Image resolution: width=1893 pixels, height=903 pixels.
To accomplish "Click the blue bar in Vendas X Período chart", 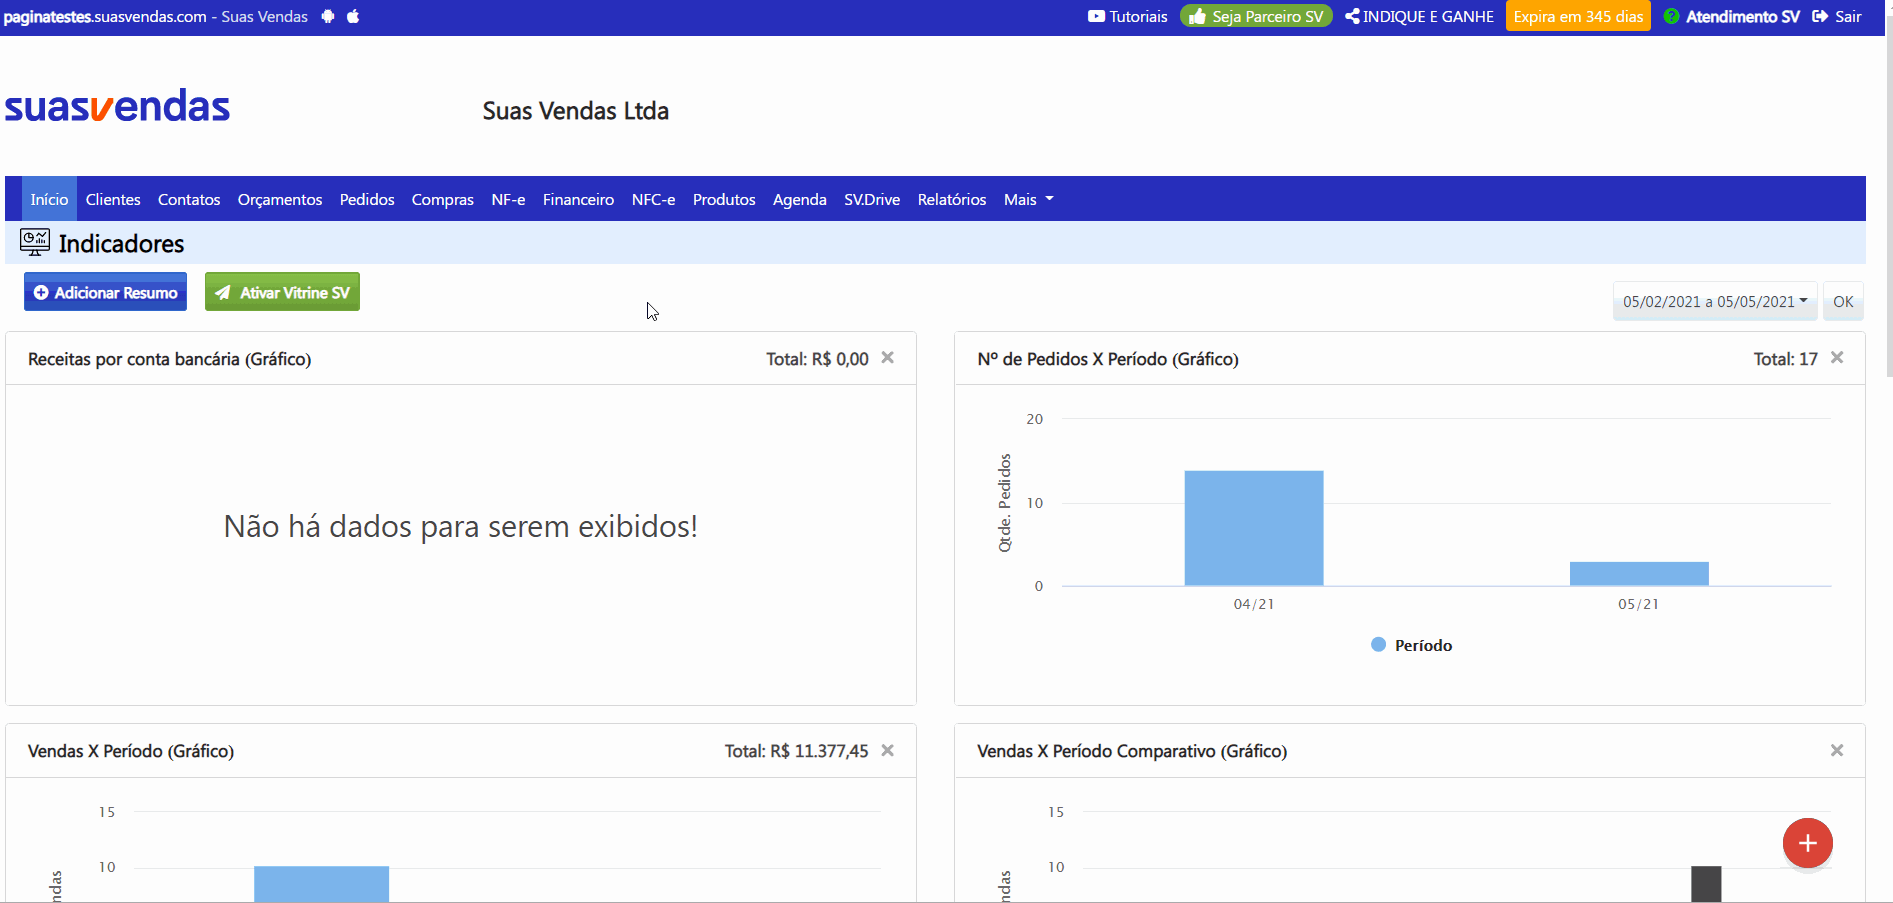I will [x=321, y=884].
